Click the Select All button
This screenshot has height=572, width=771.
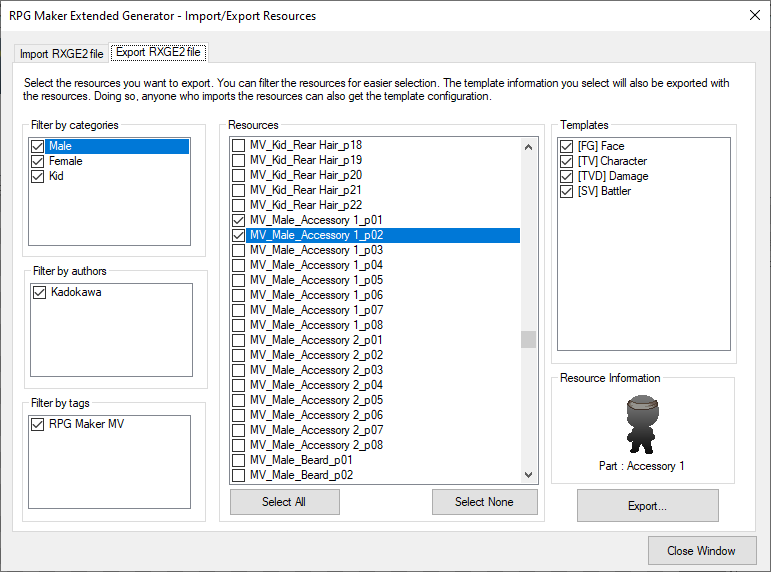[x=285, y=502]
